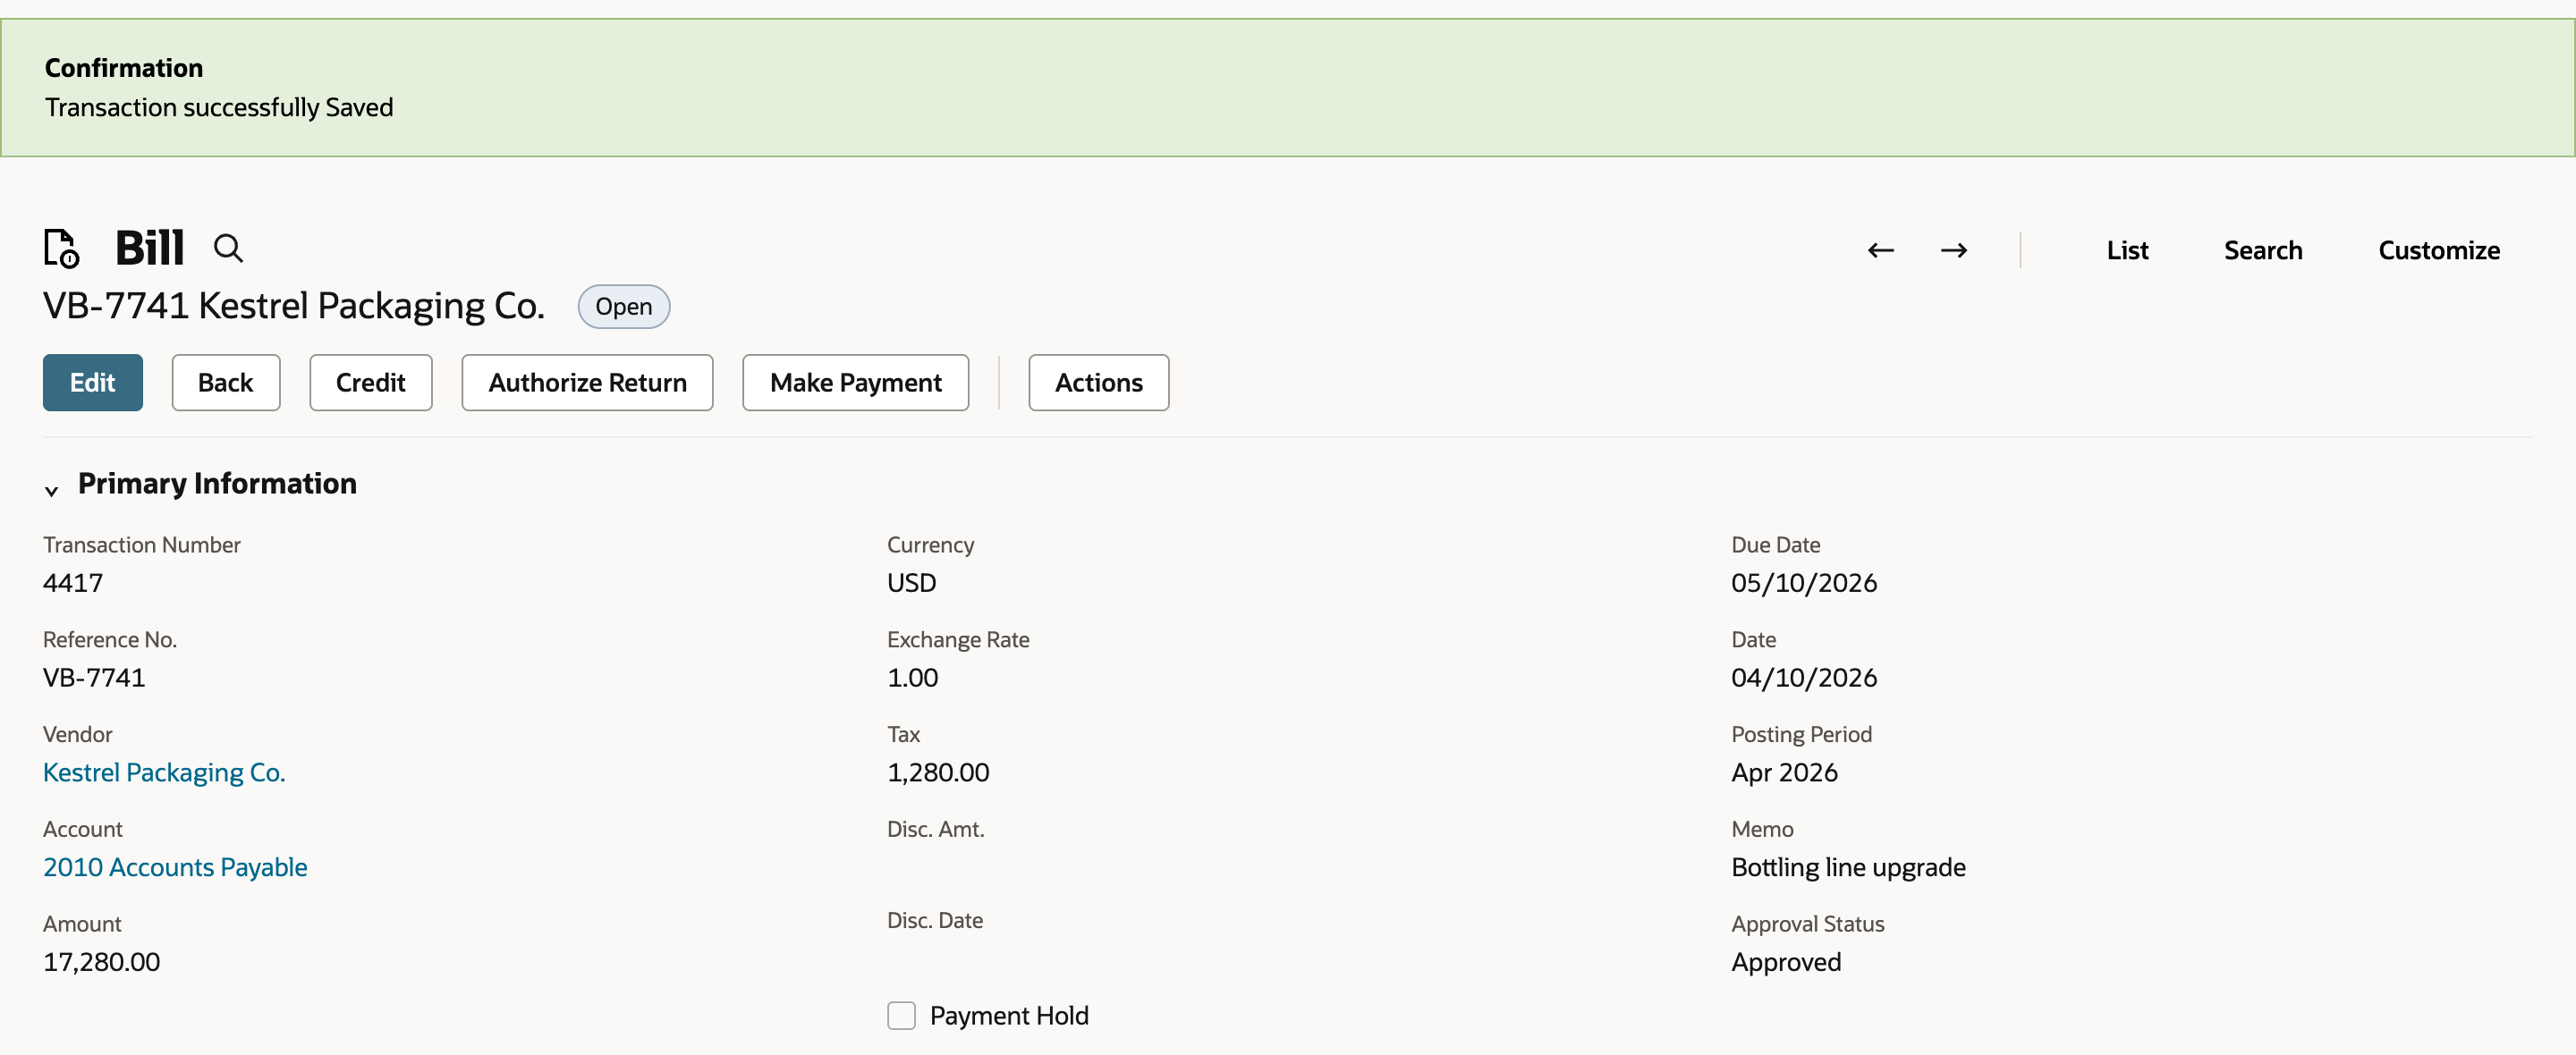The height and width of the screenshot is (1055, 2576).
Task: Select the posting period Apr 2026
Action: pos(1784,772)
